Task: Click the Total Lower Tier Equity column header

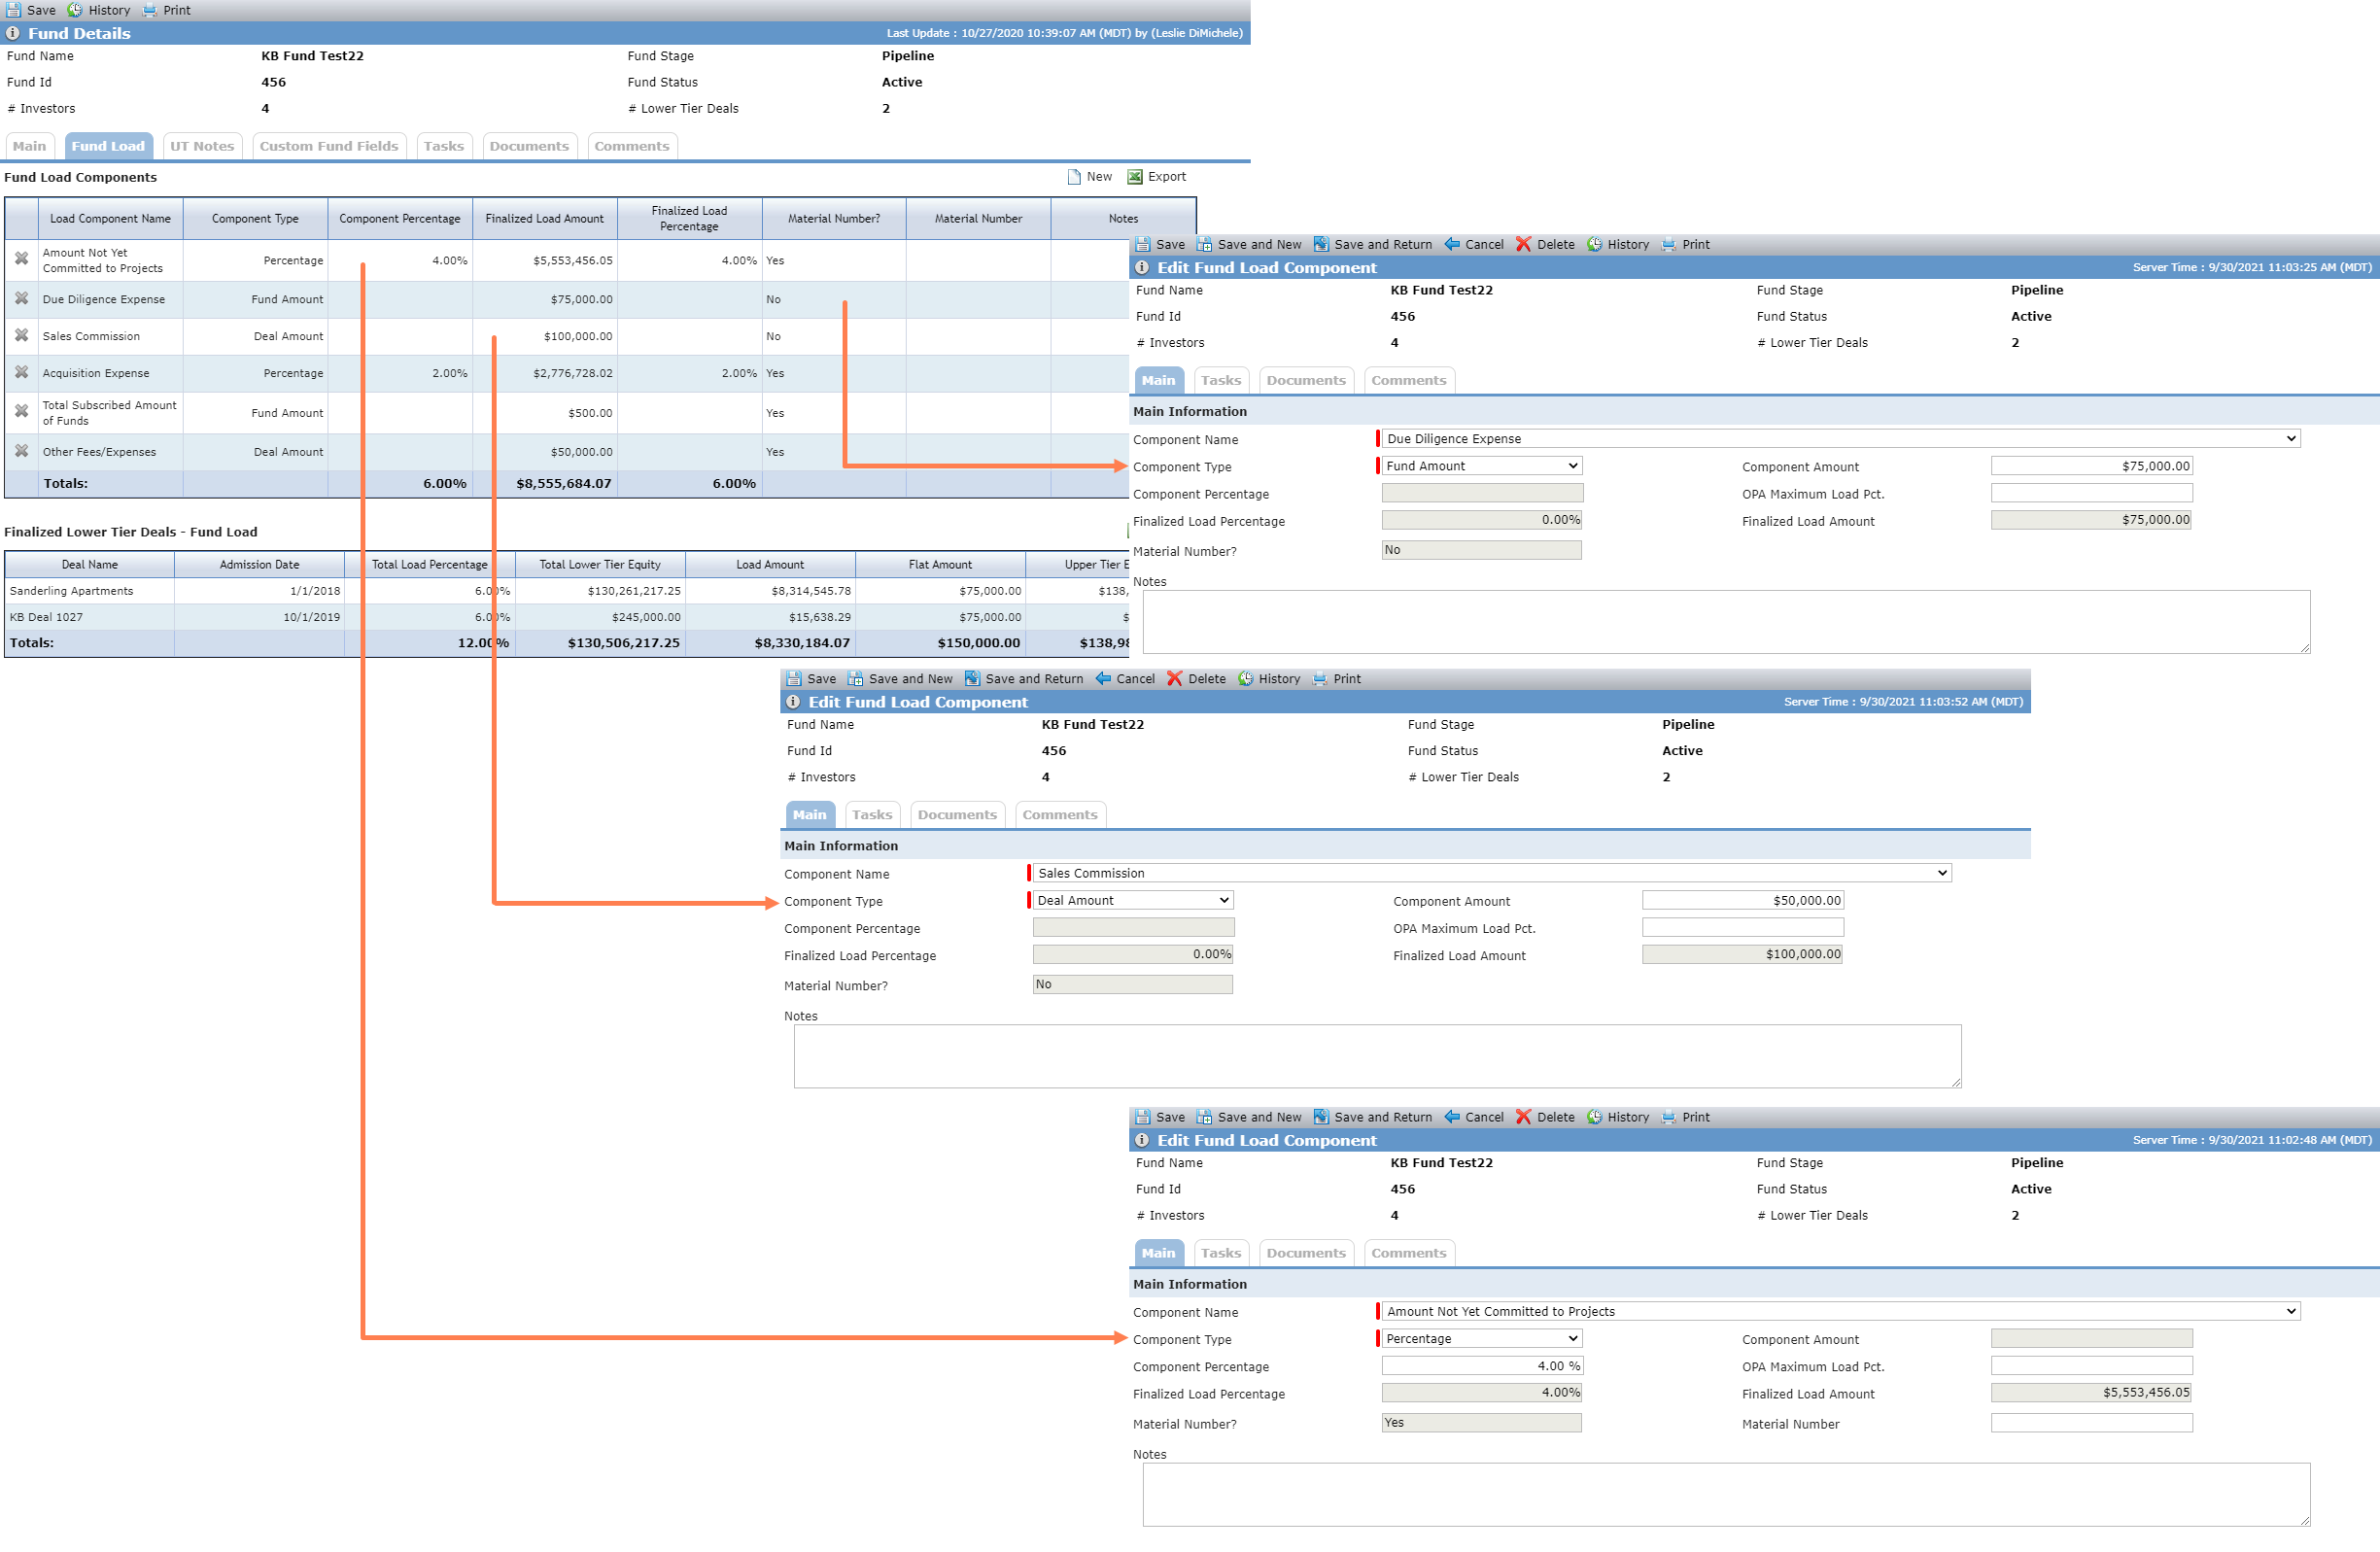Action: 600,564
